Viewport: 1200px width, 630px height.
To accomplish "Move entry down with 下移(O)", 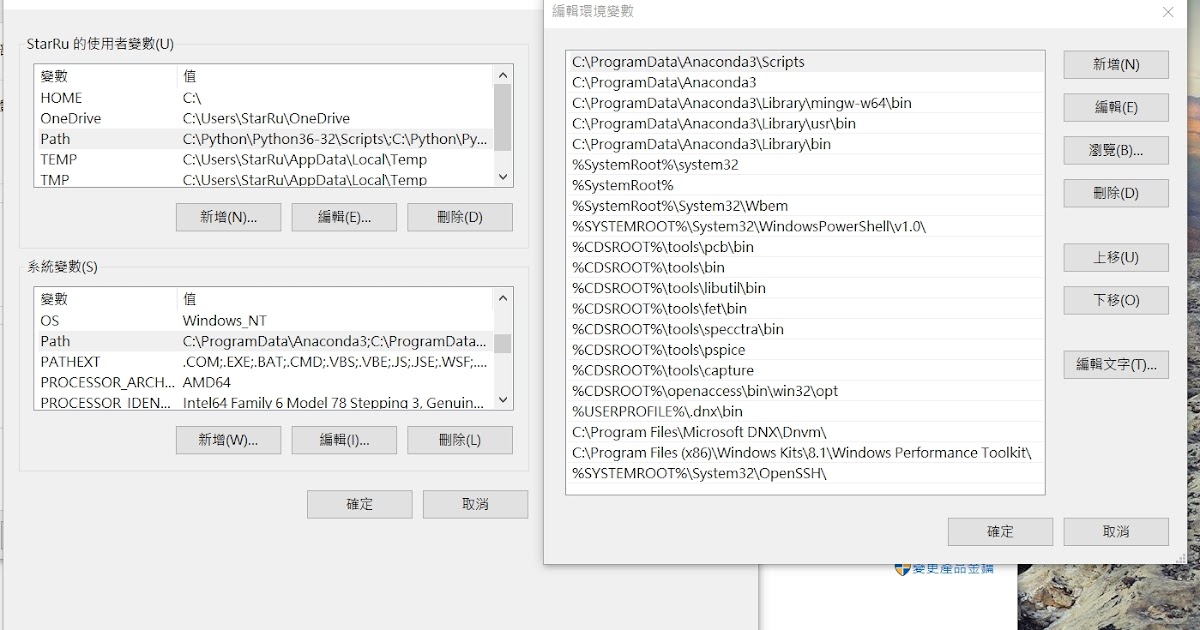I will (1116, 300).
